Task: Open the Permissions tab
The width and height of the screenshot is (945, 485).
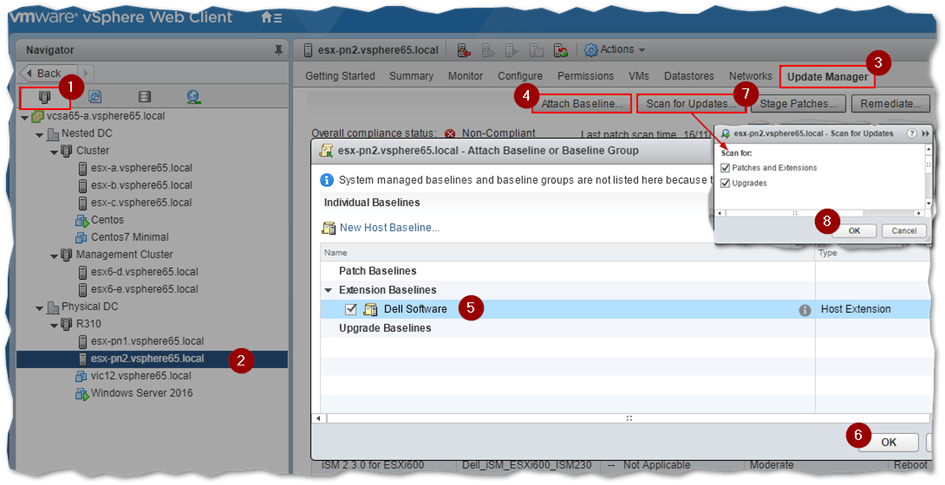Action: (x=585, y=76)
